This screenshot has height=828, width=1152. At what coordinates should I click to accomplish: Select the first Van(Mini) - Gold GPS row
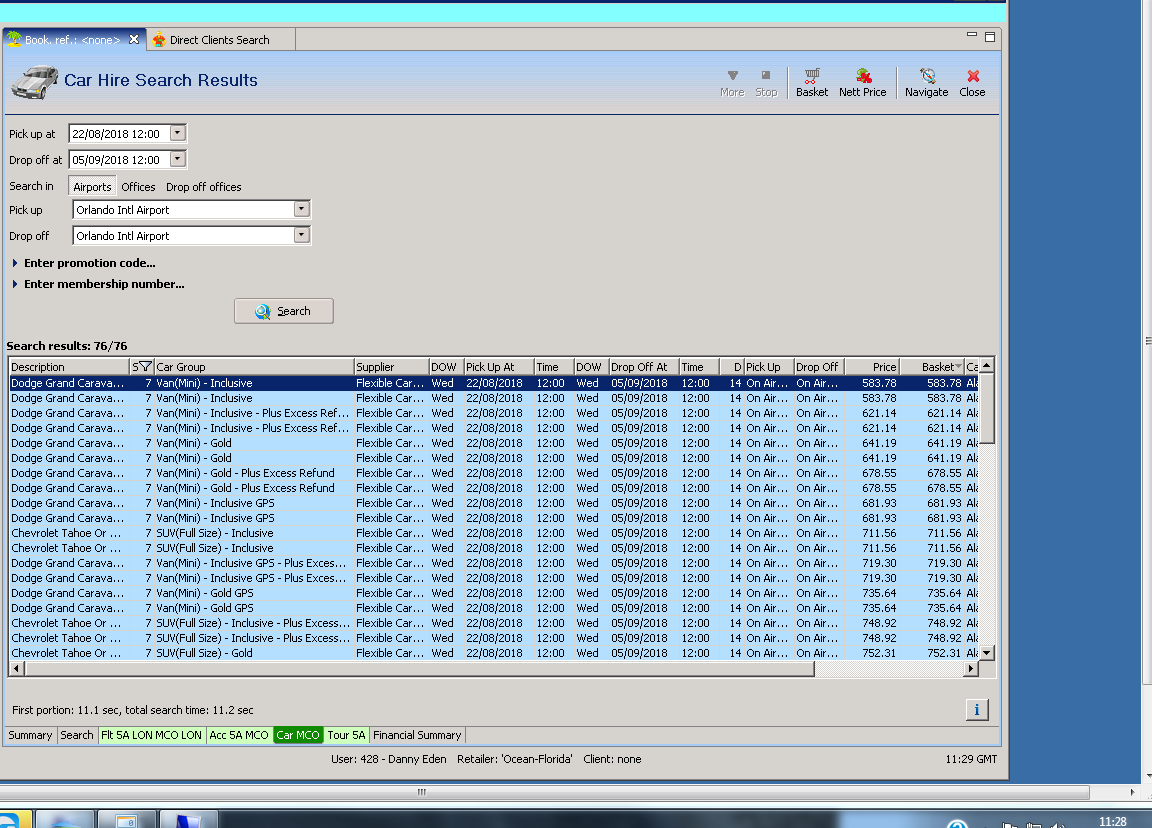pyautogui.click(x=494, y=593)
